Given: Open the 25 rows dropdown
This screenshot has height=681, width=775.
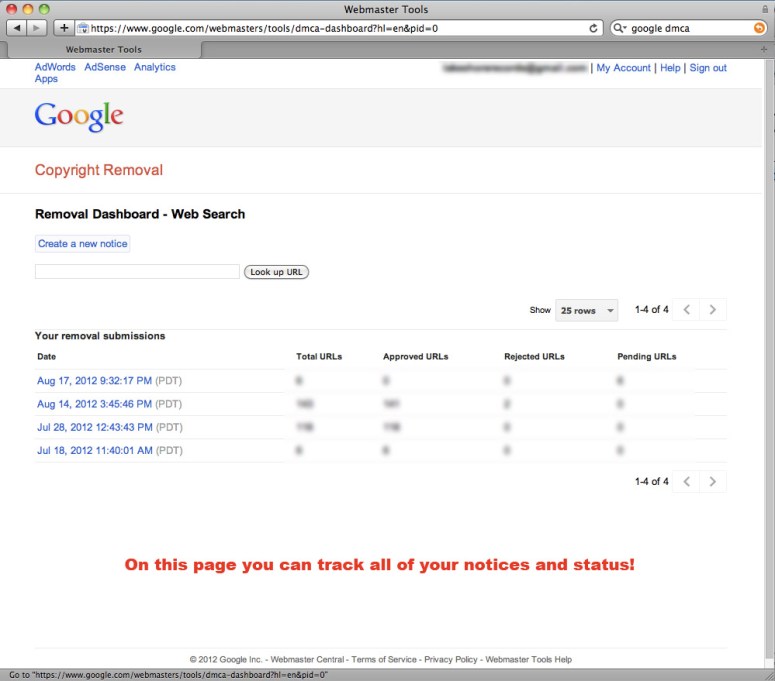Looking at the screenshot, I should [x=586, y=310].
